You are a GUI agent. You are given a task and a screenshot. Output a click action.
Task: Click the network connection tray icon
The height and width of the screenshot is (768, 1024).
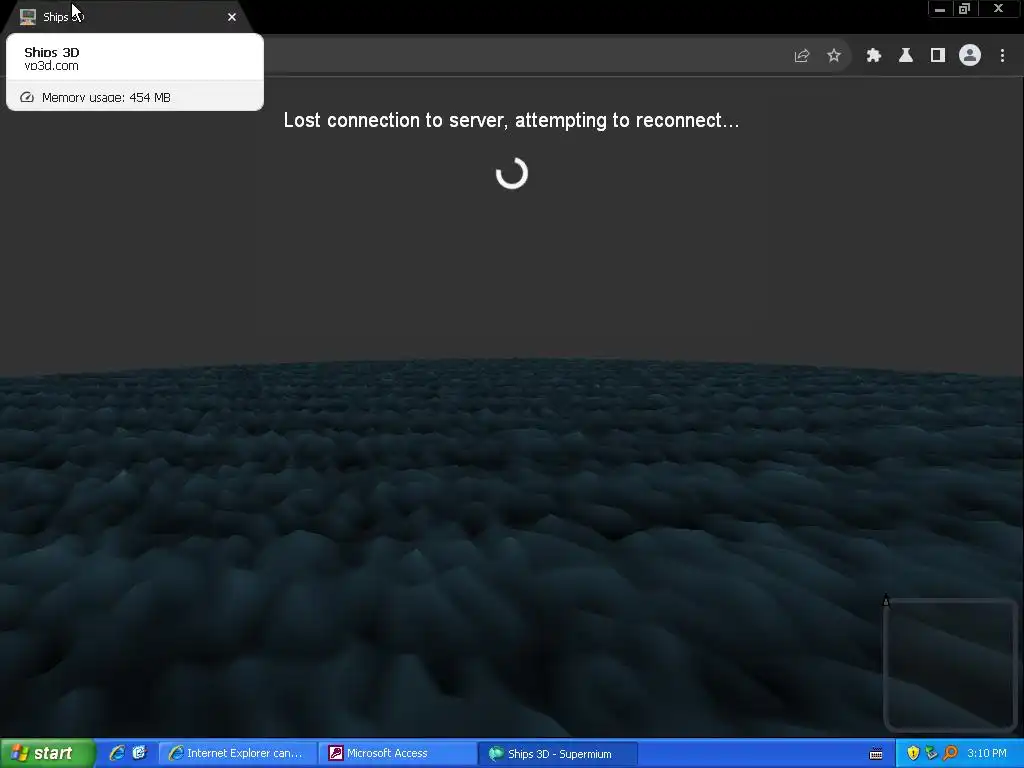pos(931,754)
